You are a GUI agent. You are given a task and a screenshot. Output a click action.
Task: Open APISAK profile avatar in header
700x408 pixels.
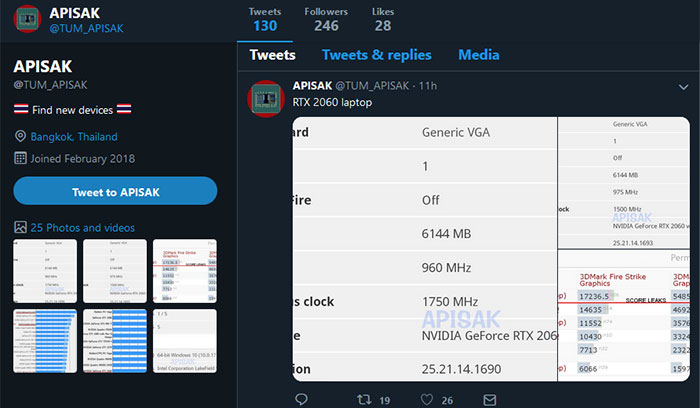[x=28, y=19]
